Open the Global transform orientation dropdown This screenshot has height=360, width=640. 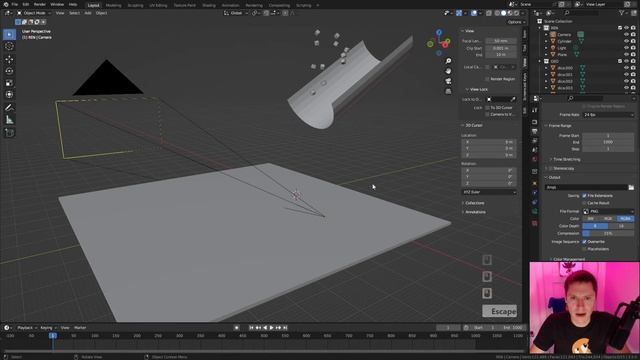(x=236, y=13)
